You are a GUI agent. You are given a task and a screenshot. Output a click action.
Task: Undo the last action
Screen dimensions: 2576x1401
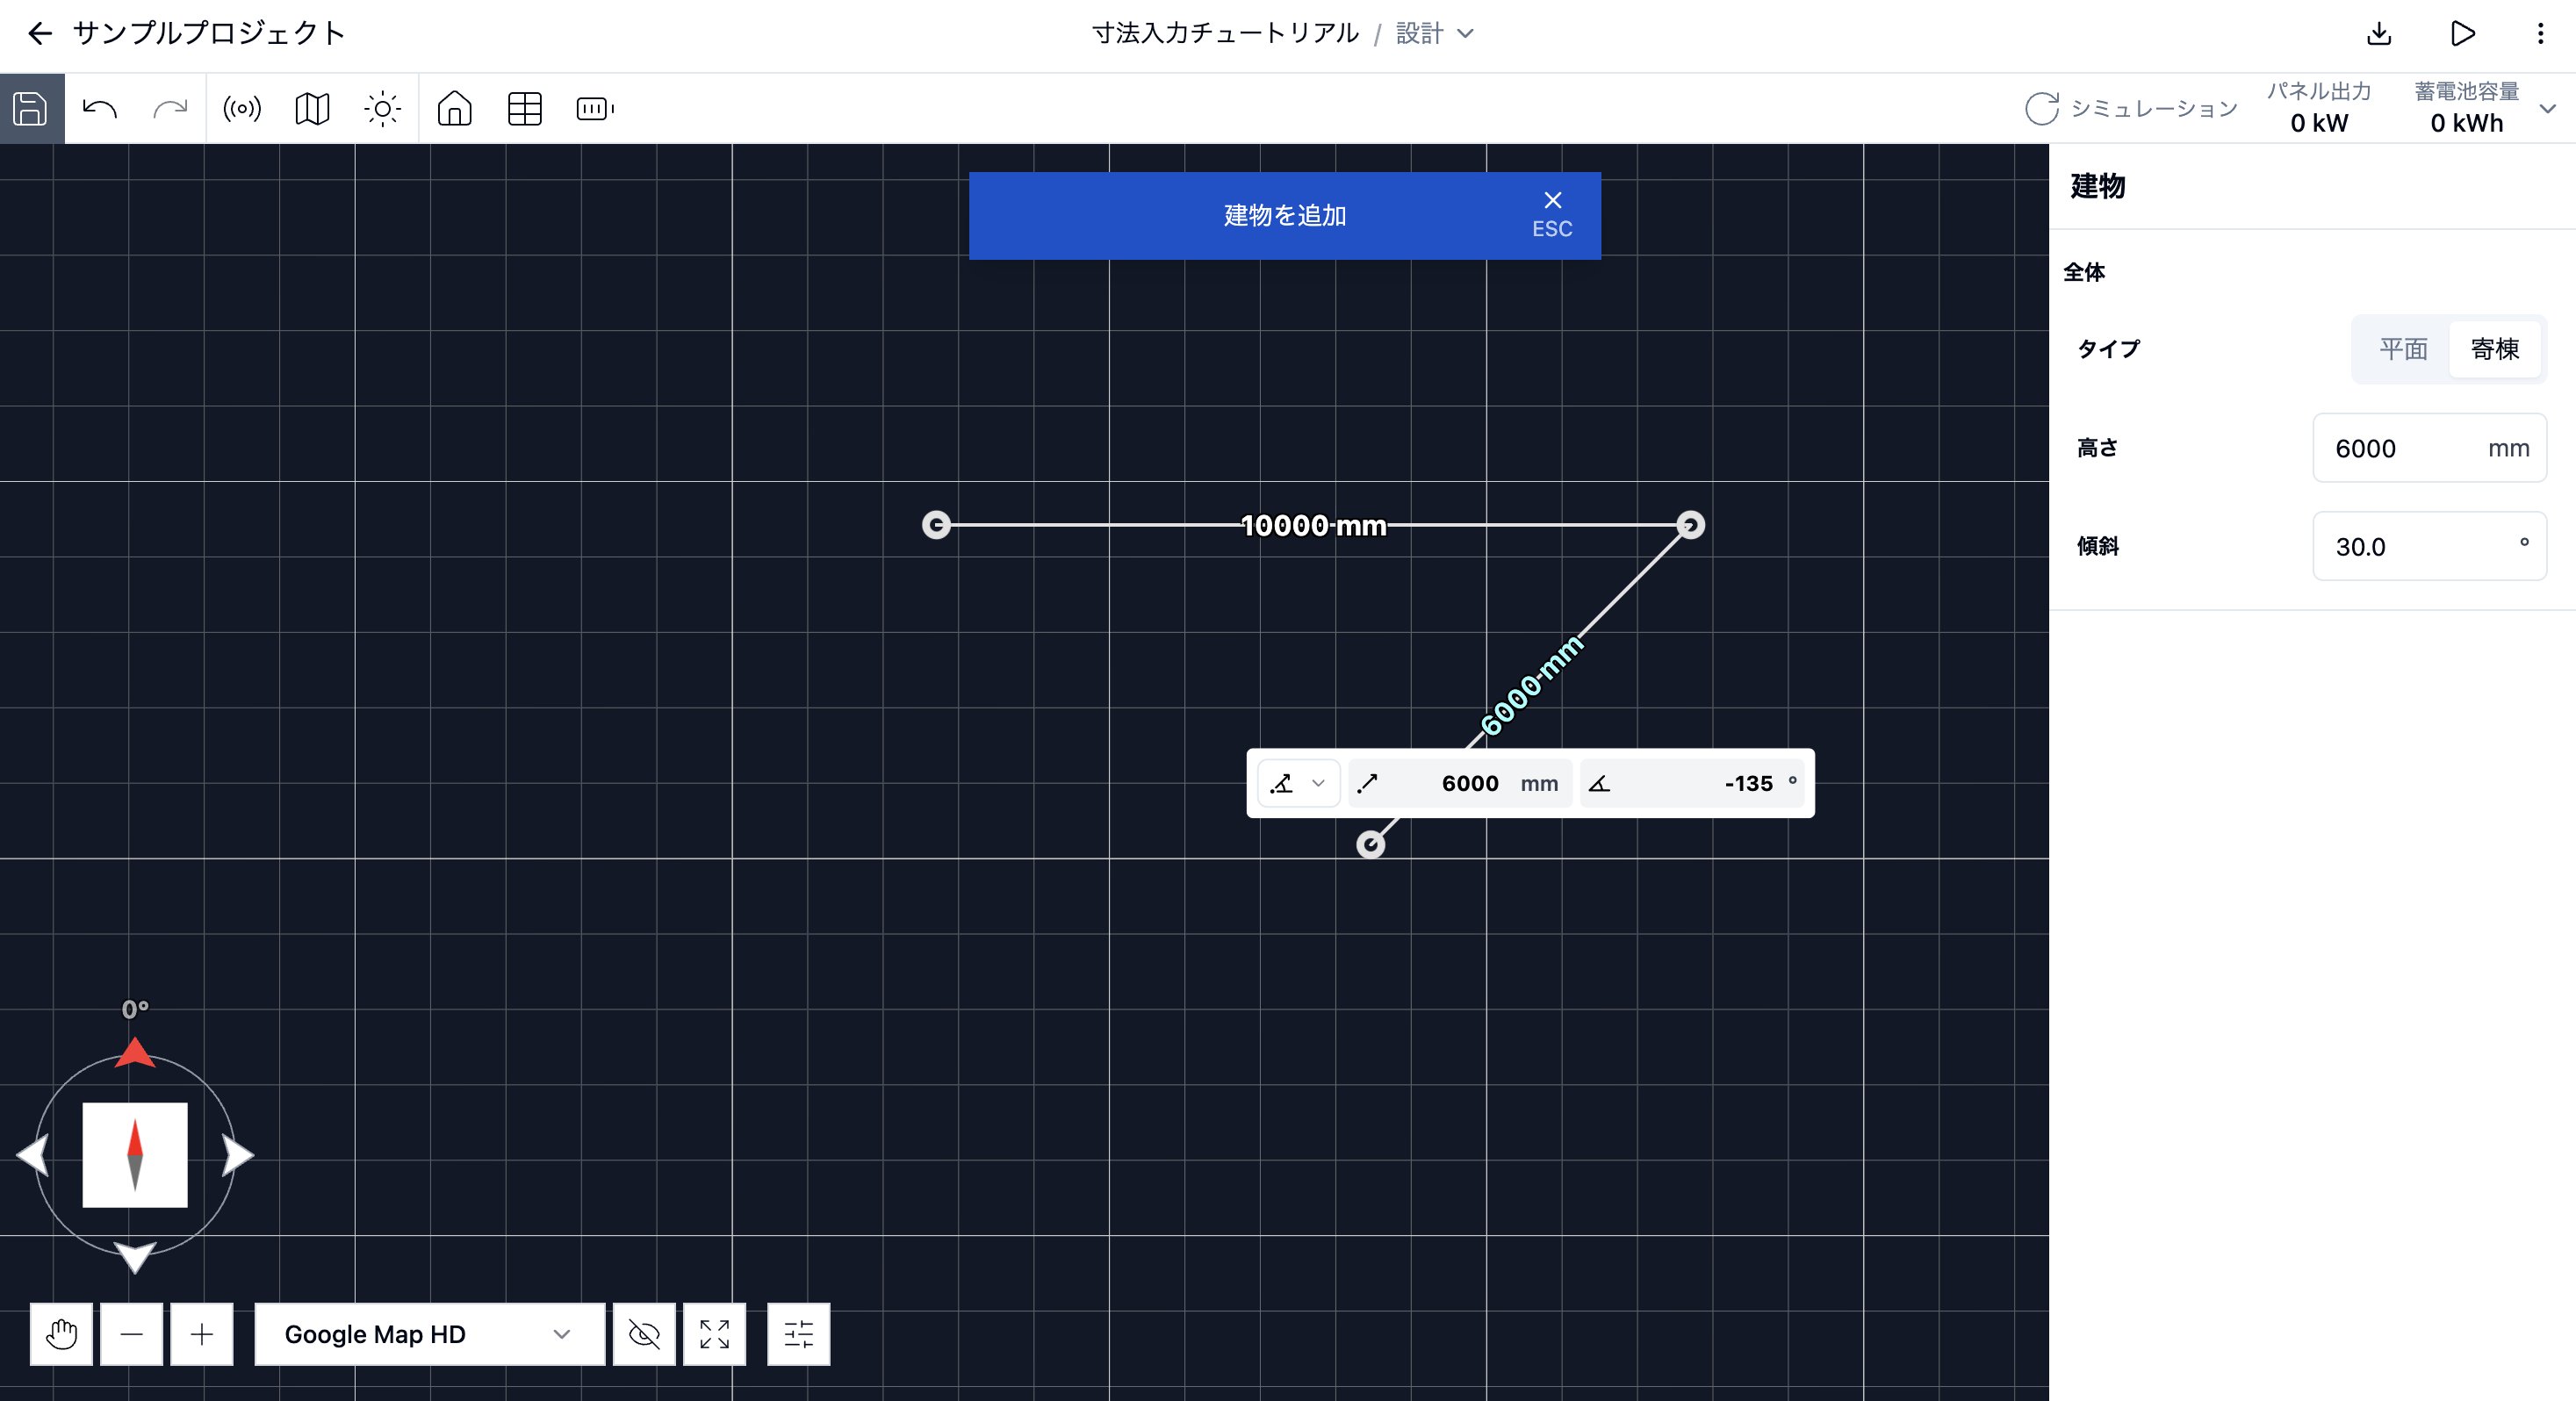tap(100, 108)
